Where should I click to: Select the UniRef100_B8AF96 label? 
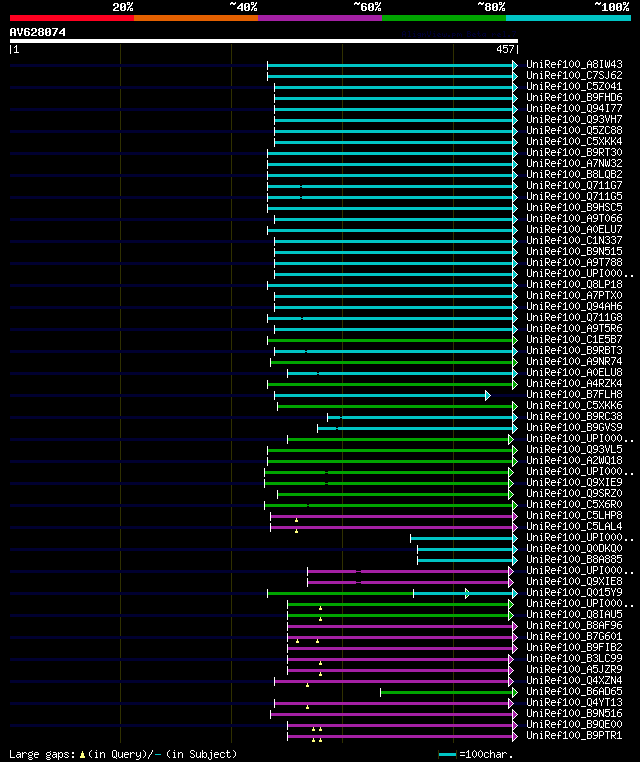coord(574,625)
